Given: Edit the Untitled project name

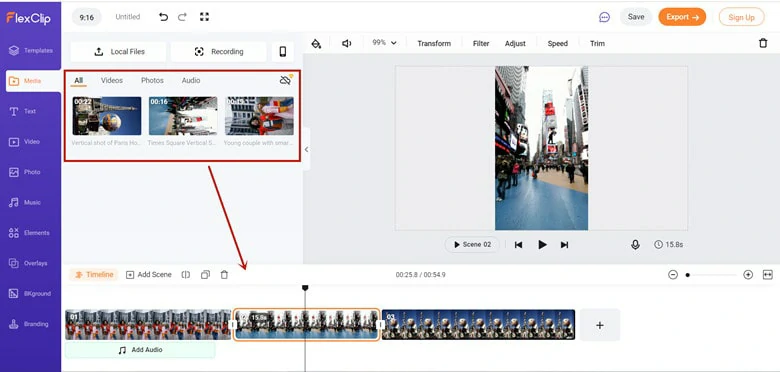Looking at the screenshot, I should tap(128, 17).
